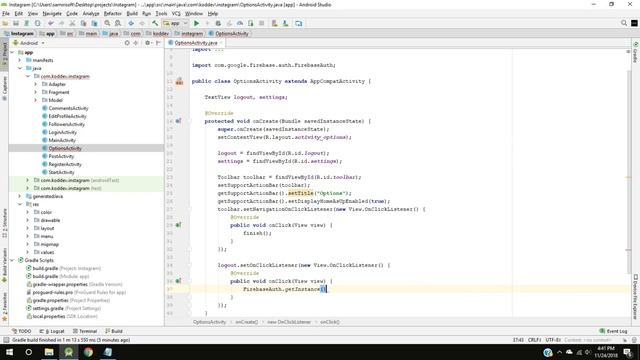
Task: Click the UTF-8 encoding status indicator
Action: (553, 340)
